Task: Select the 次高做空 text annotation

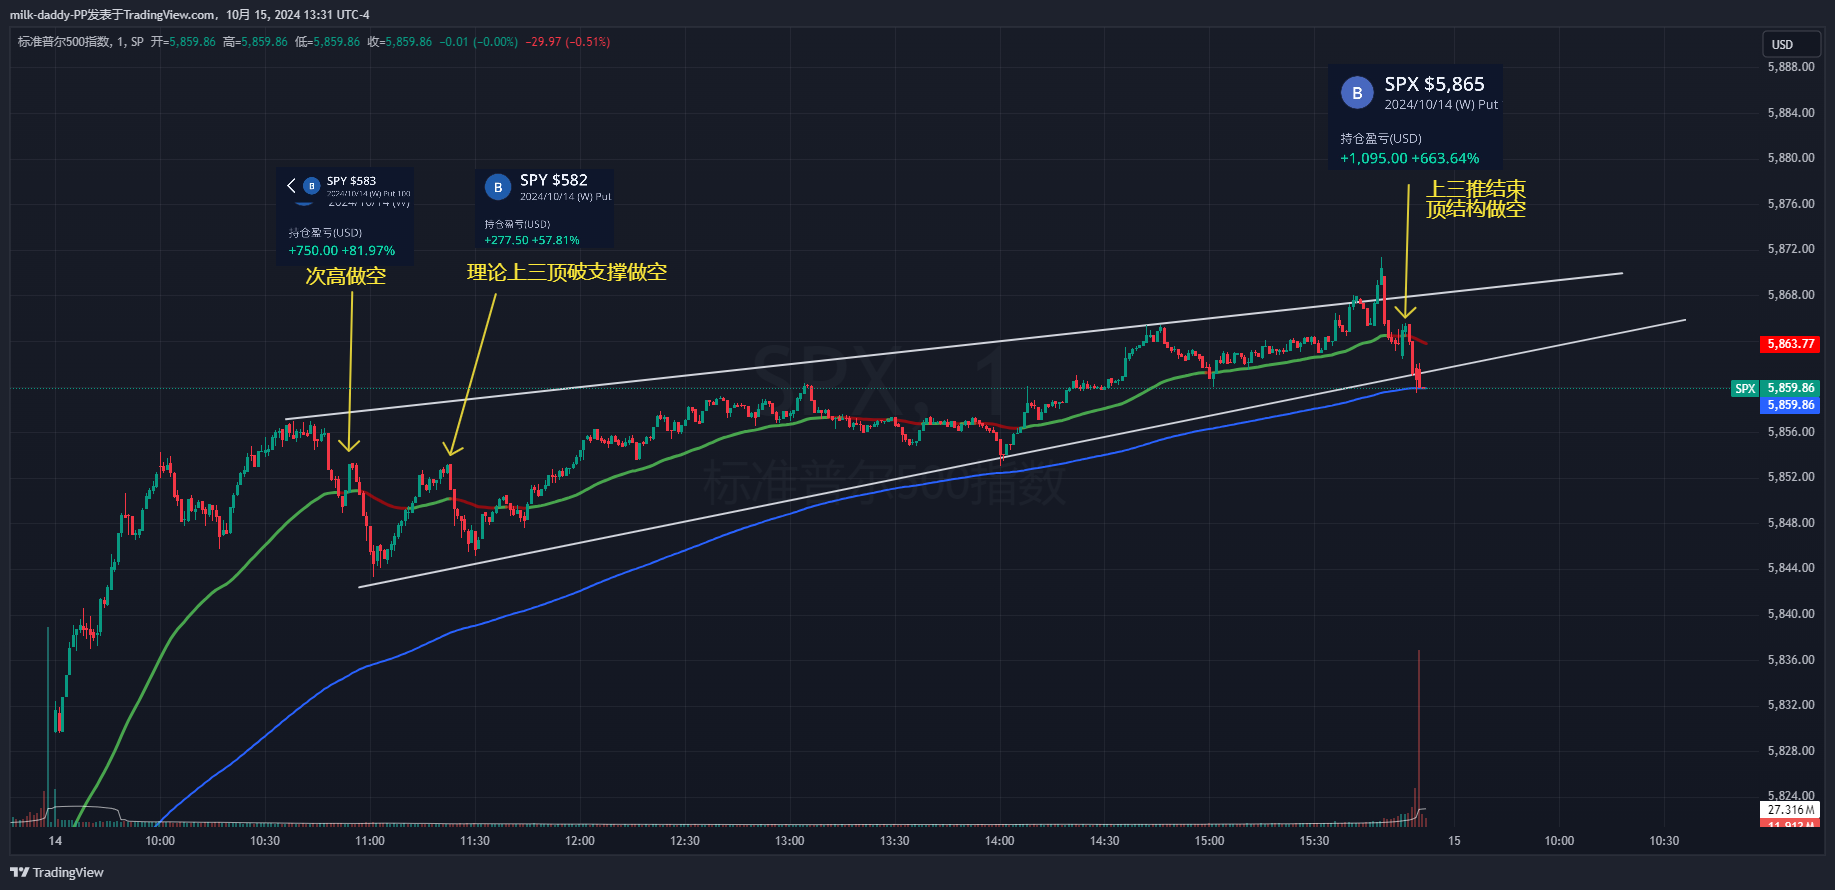Action: [x=345, y=276]
